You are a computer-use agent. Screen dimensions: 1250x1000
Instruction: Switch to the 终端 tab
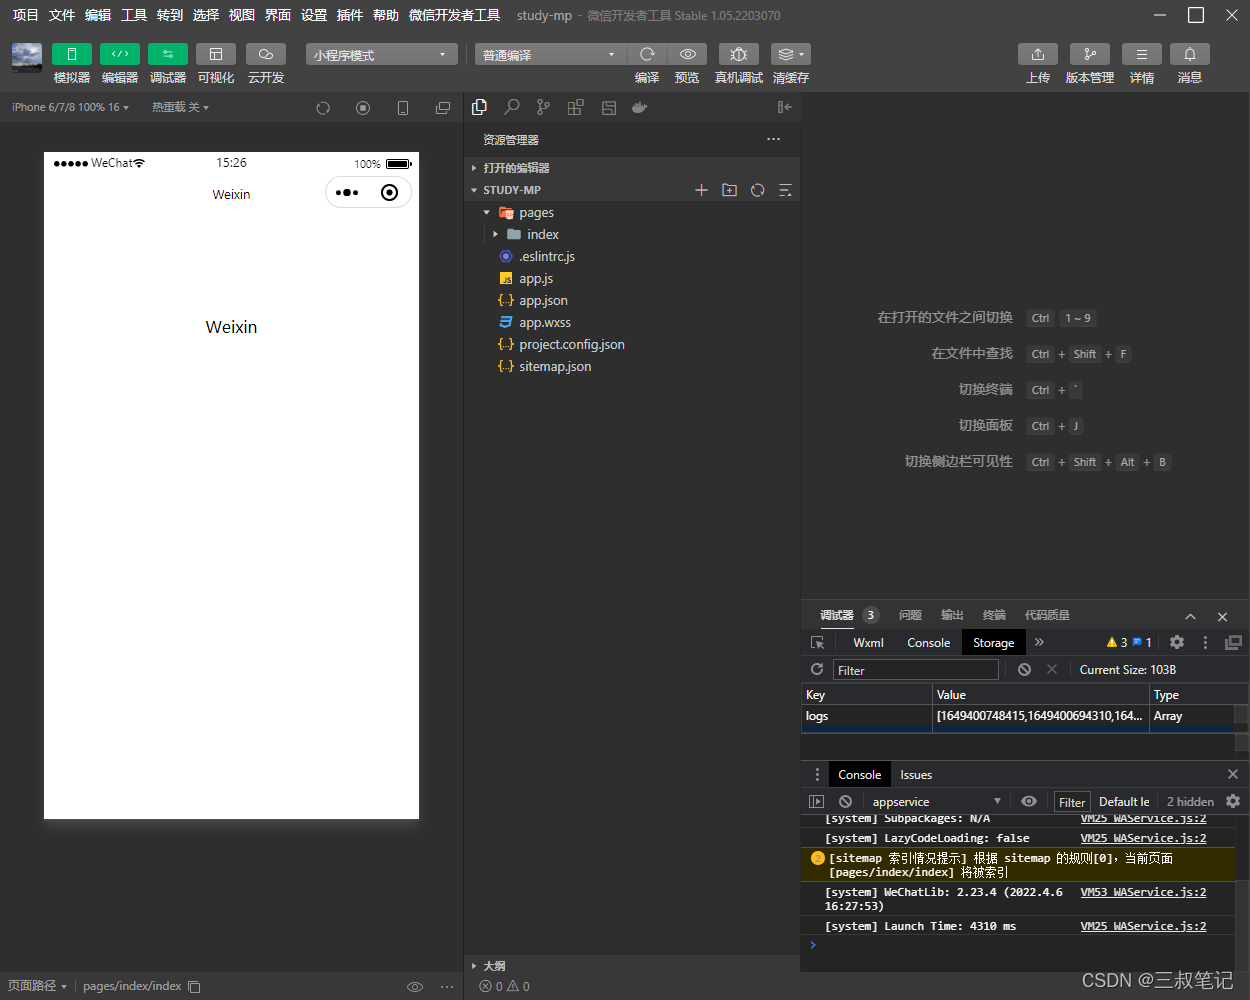pos(994,615)
